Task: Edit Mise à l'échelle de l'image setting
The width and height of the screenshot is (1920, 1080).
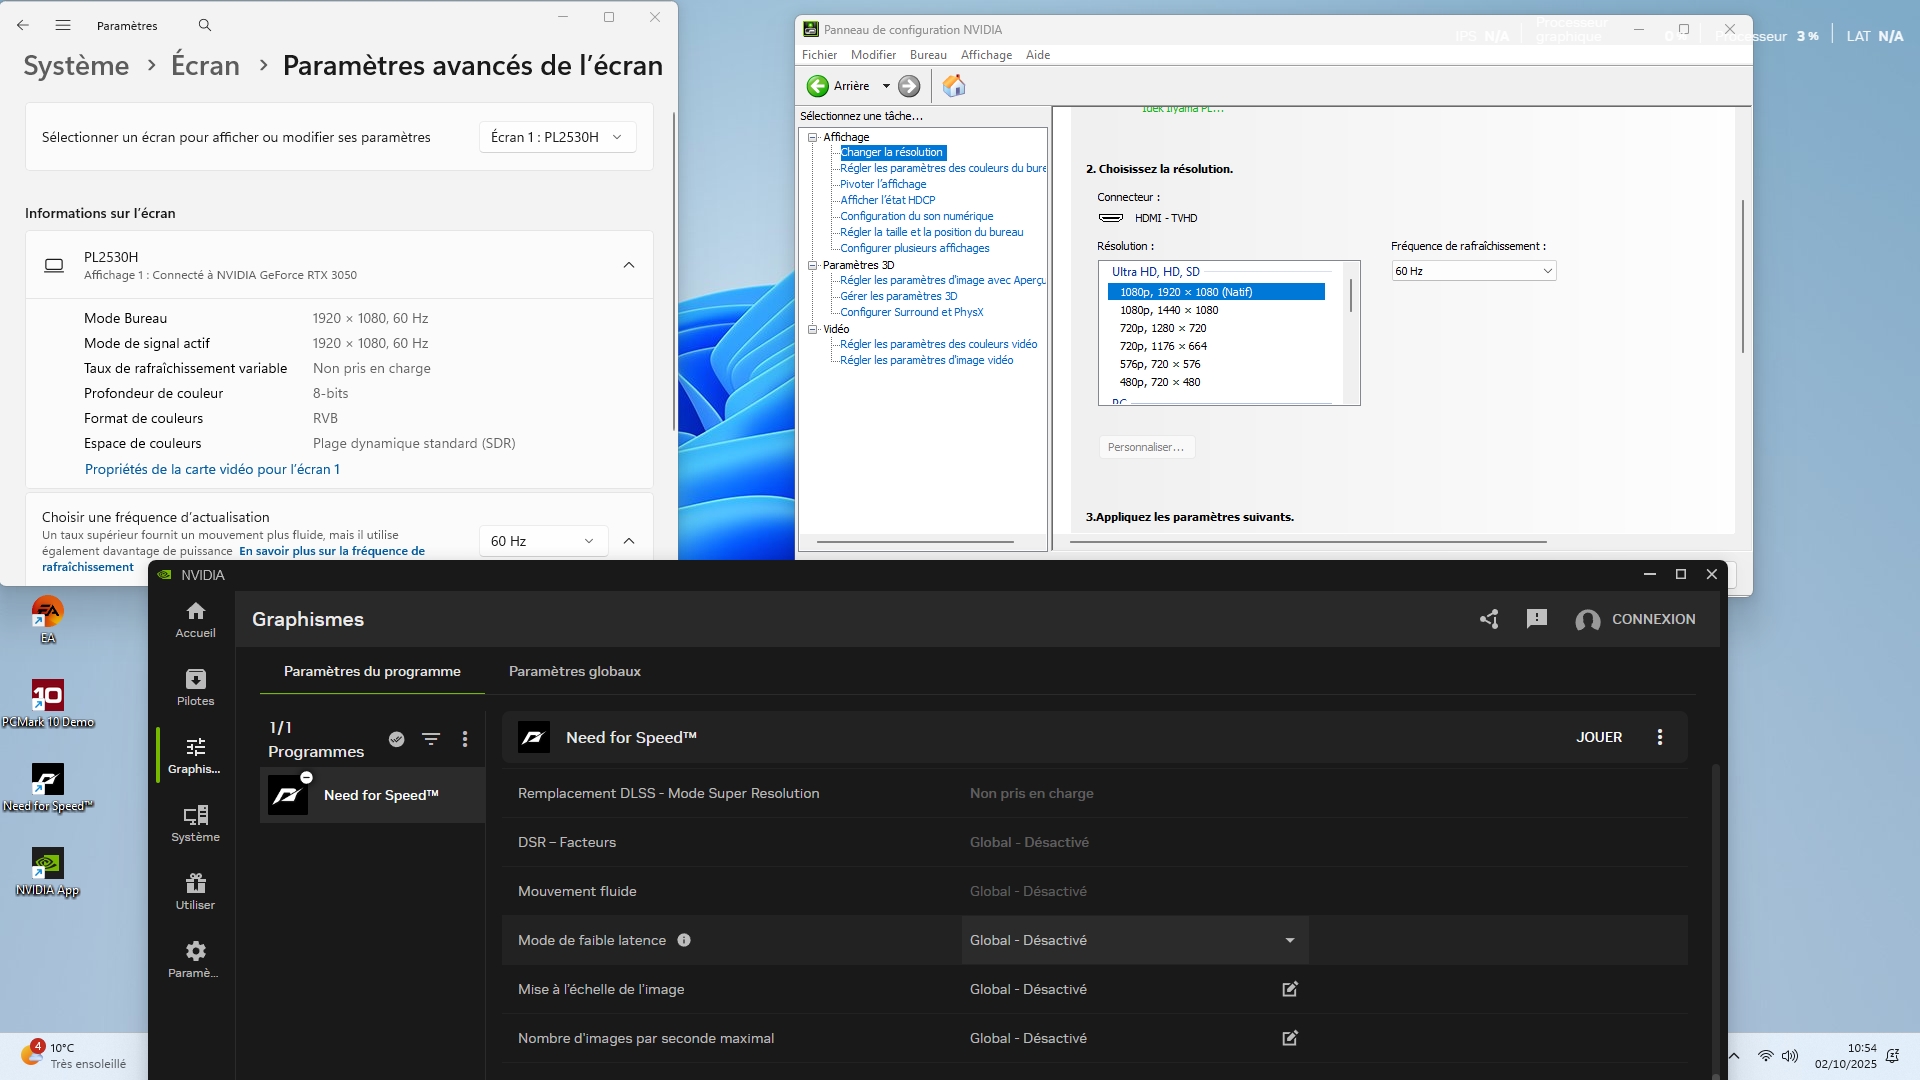Action: pyautogui.click(x=1290, y=989)
